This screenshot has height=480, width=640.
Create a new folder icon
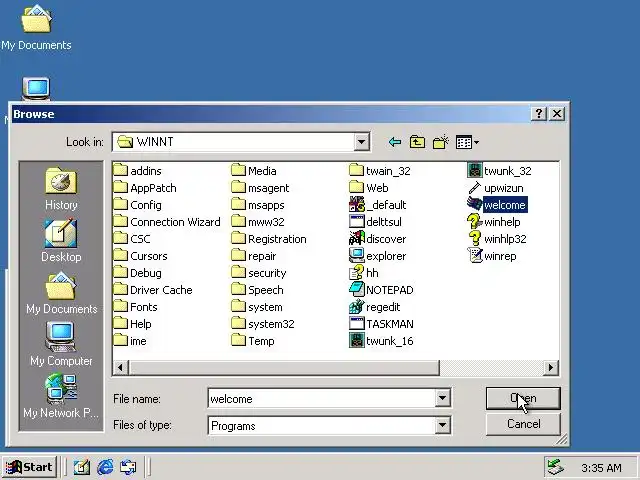point(440,142)
